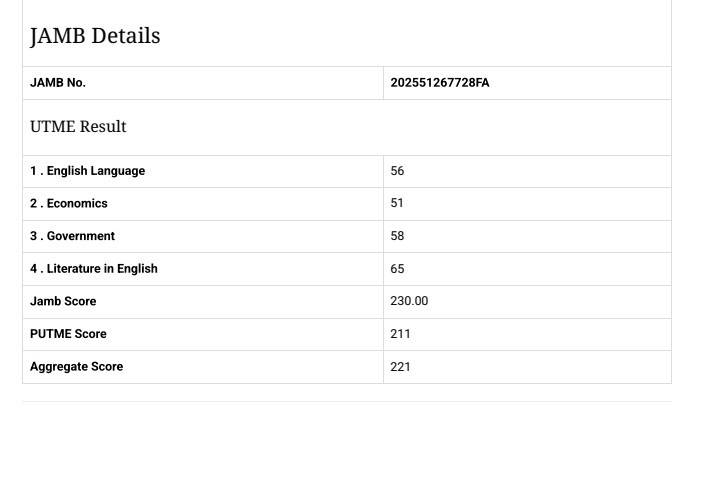Click the PUTME Score label
The image size is (720, 497).
[68, 334]
